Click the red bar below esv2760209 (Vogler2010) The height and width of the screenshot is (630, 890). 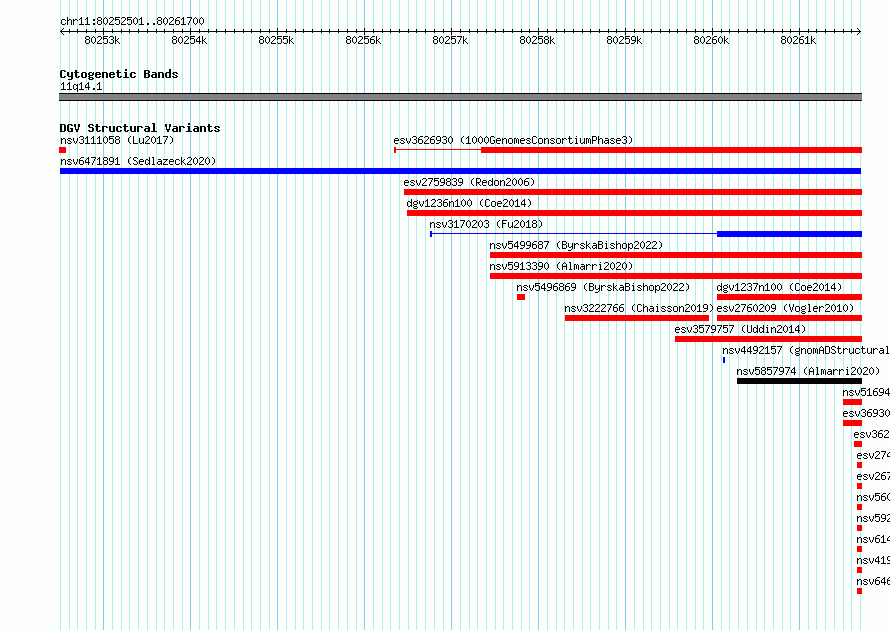click(x=790, y=318)
